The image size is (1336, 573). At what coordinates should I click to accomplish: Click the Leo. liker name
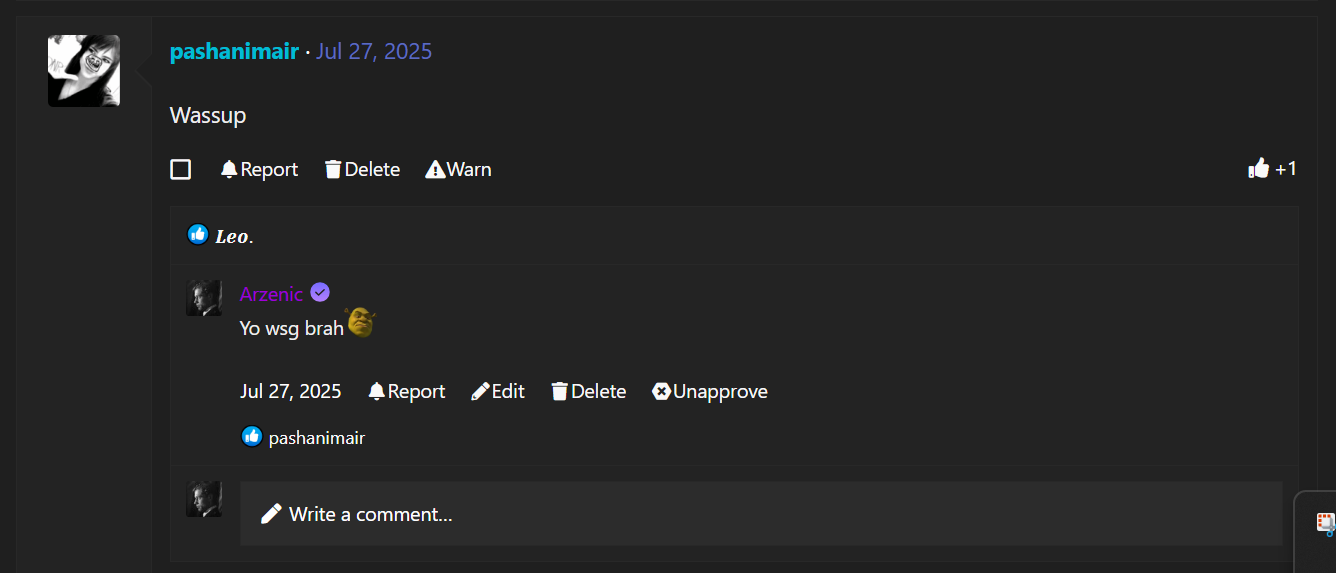coord(234,237)
